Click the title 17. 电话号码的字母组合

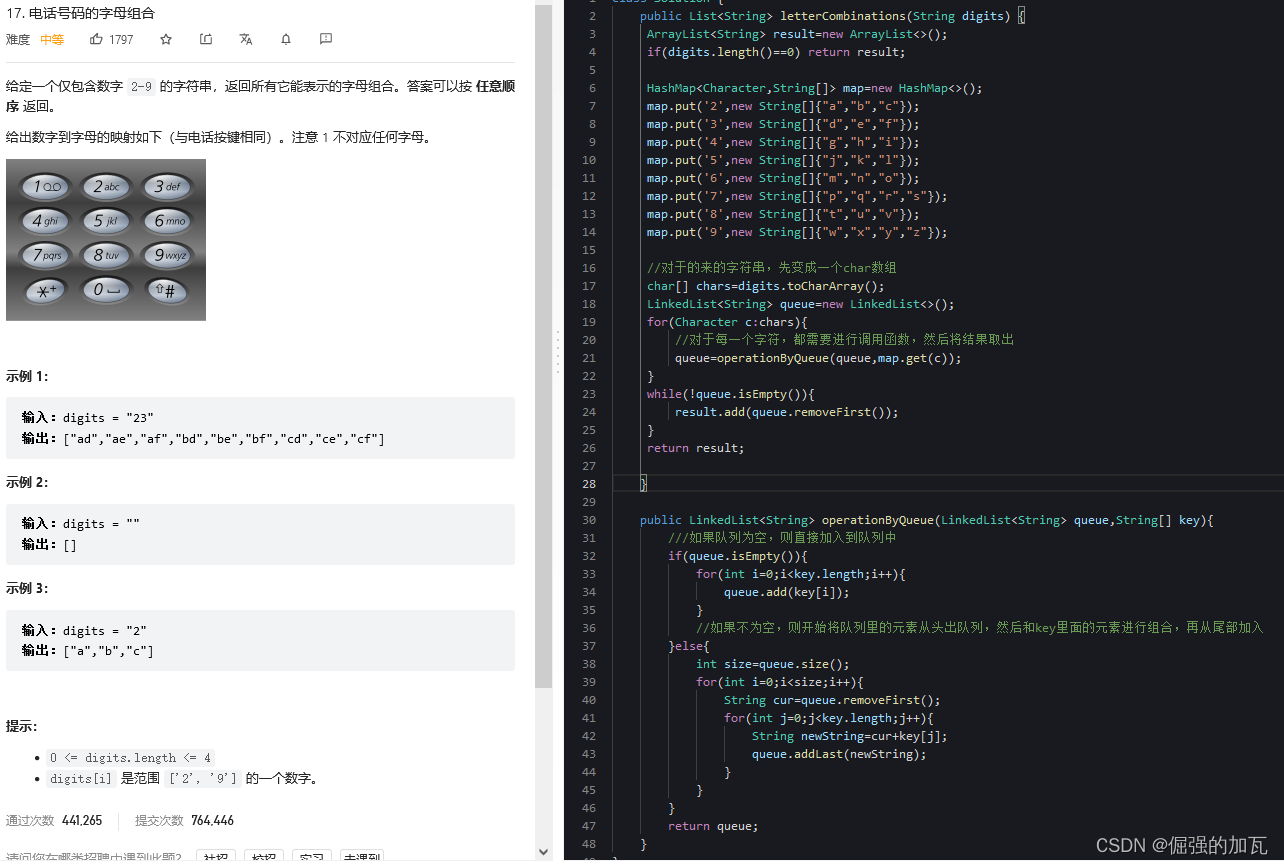(80, 14)
